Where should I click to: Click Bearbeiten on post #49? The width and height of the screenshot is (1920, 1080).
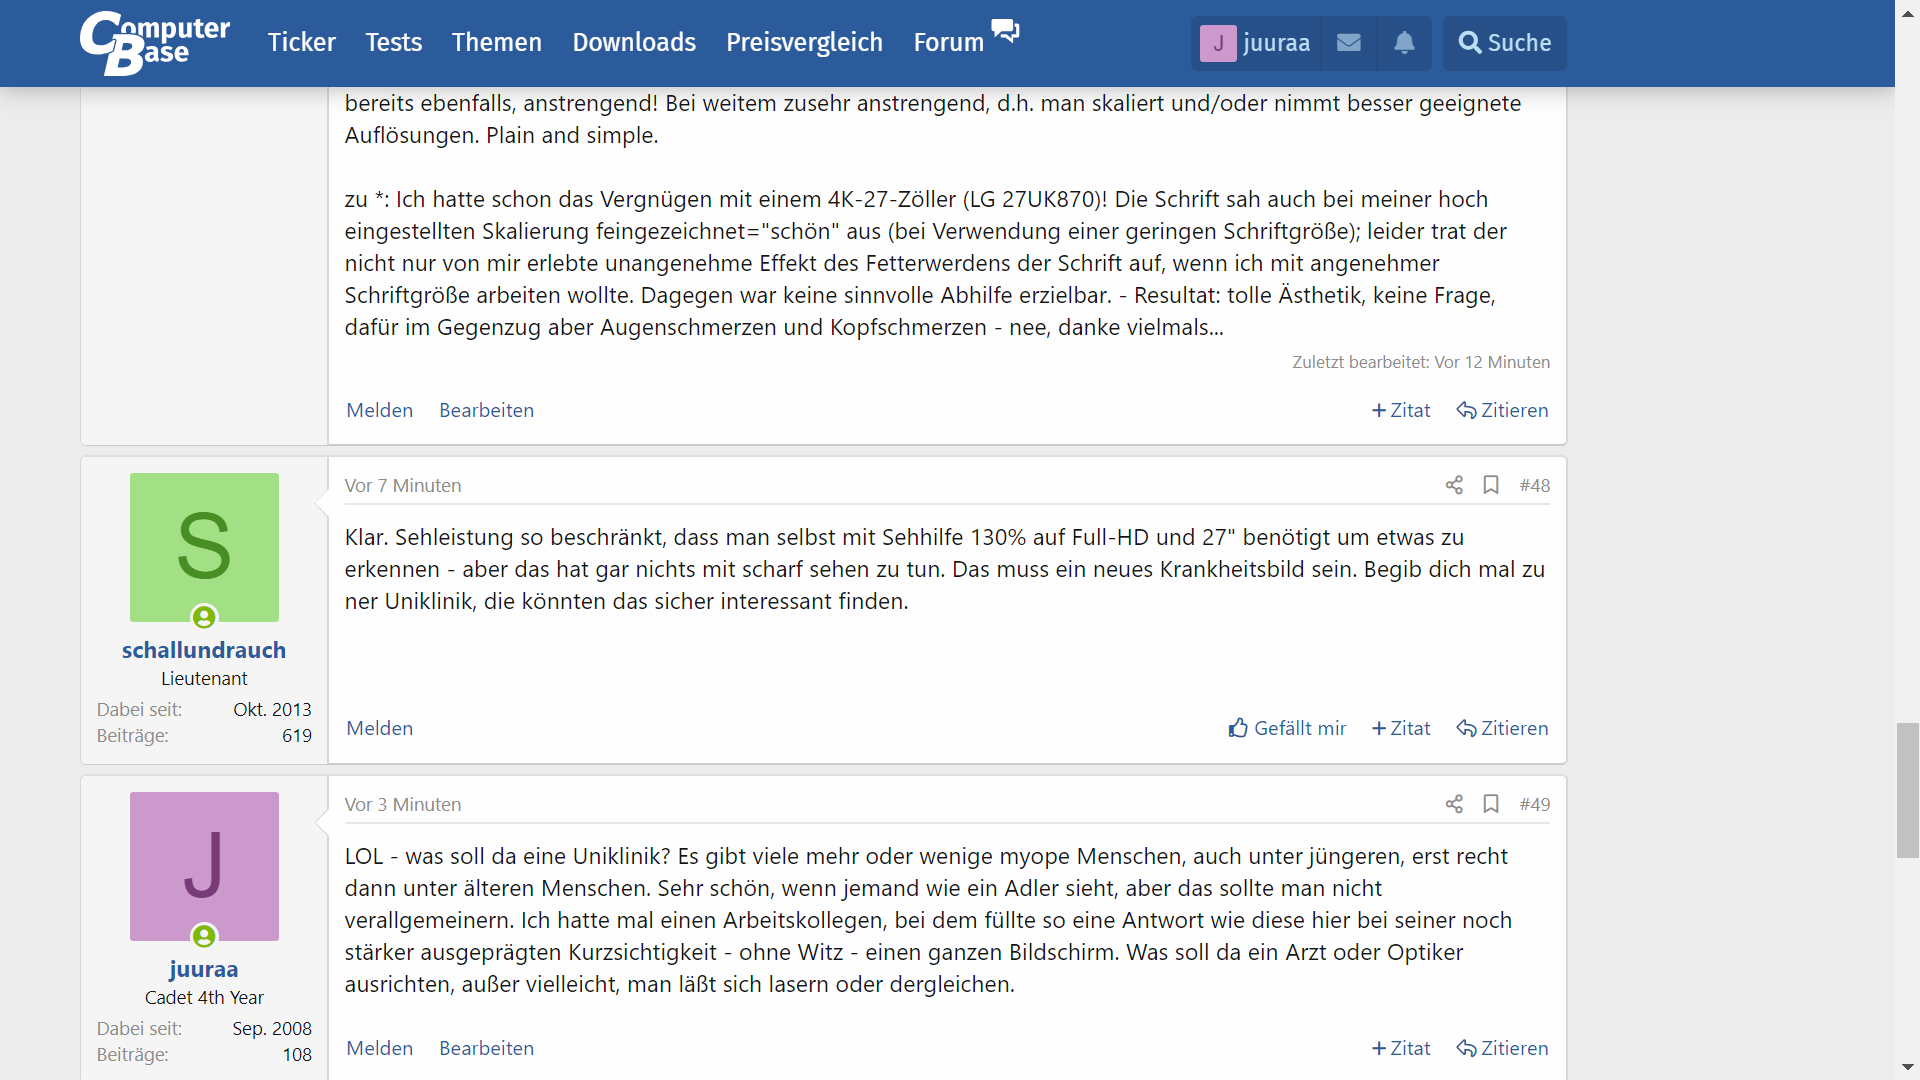[486, 1048]
